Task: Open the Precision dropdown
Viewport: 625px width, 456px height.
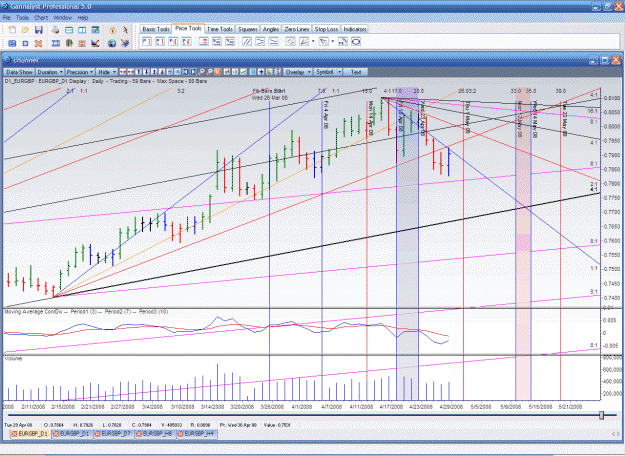Action: tap(80, 72)
